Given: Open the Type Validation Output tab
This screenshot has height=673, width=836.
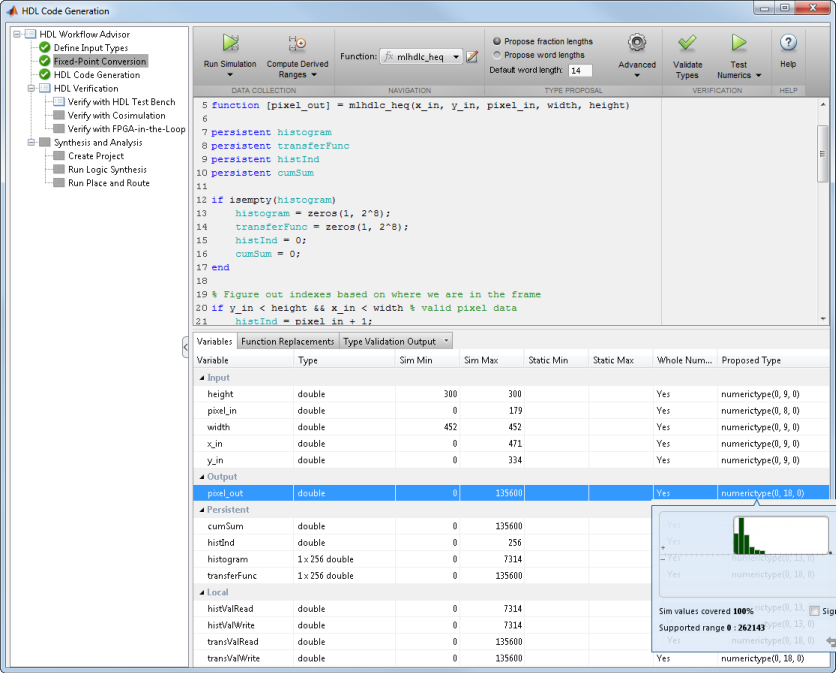Looking at the screenshot, I should 390,341.
